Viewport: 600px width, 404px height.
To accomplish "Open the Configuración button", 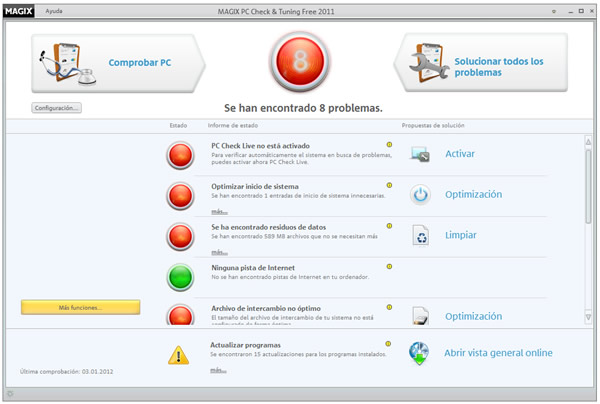I will tap(57, 108).
